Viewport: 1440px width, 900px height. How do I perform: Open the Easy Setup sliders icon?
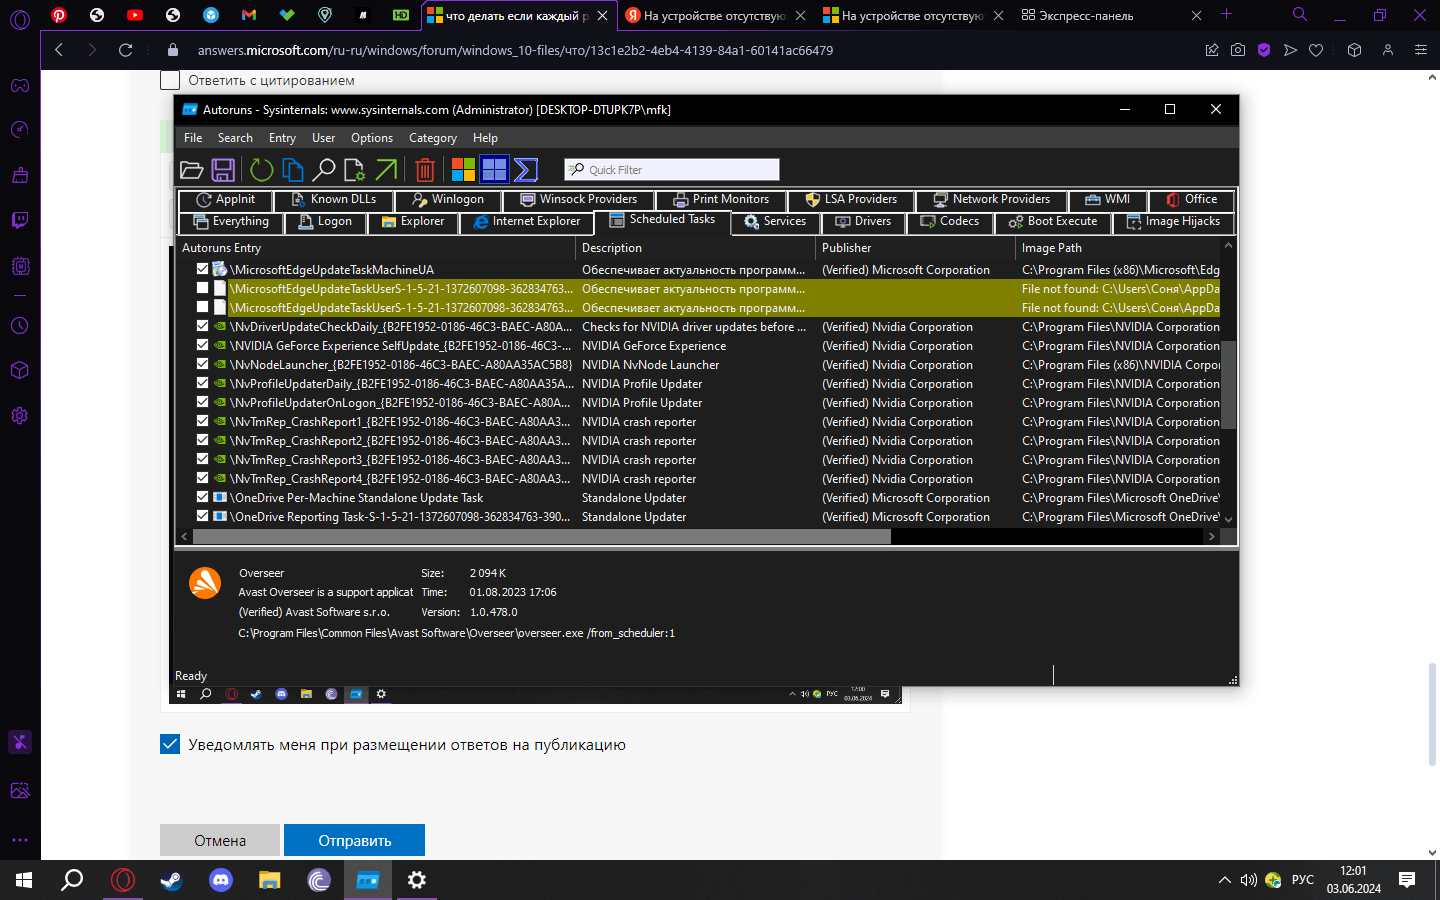[1420, 50]
